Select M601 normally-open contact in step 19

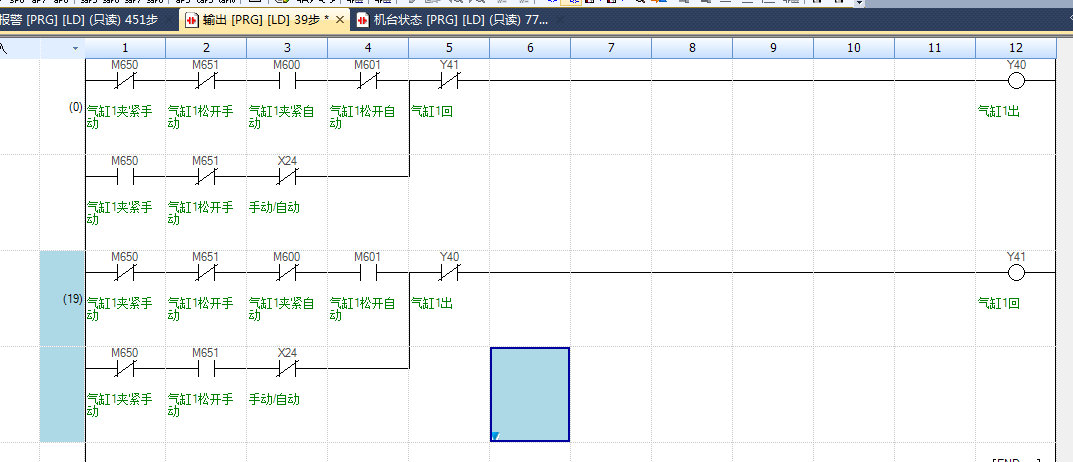pyautogui.click(x=368, y=272)
